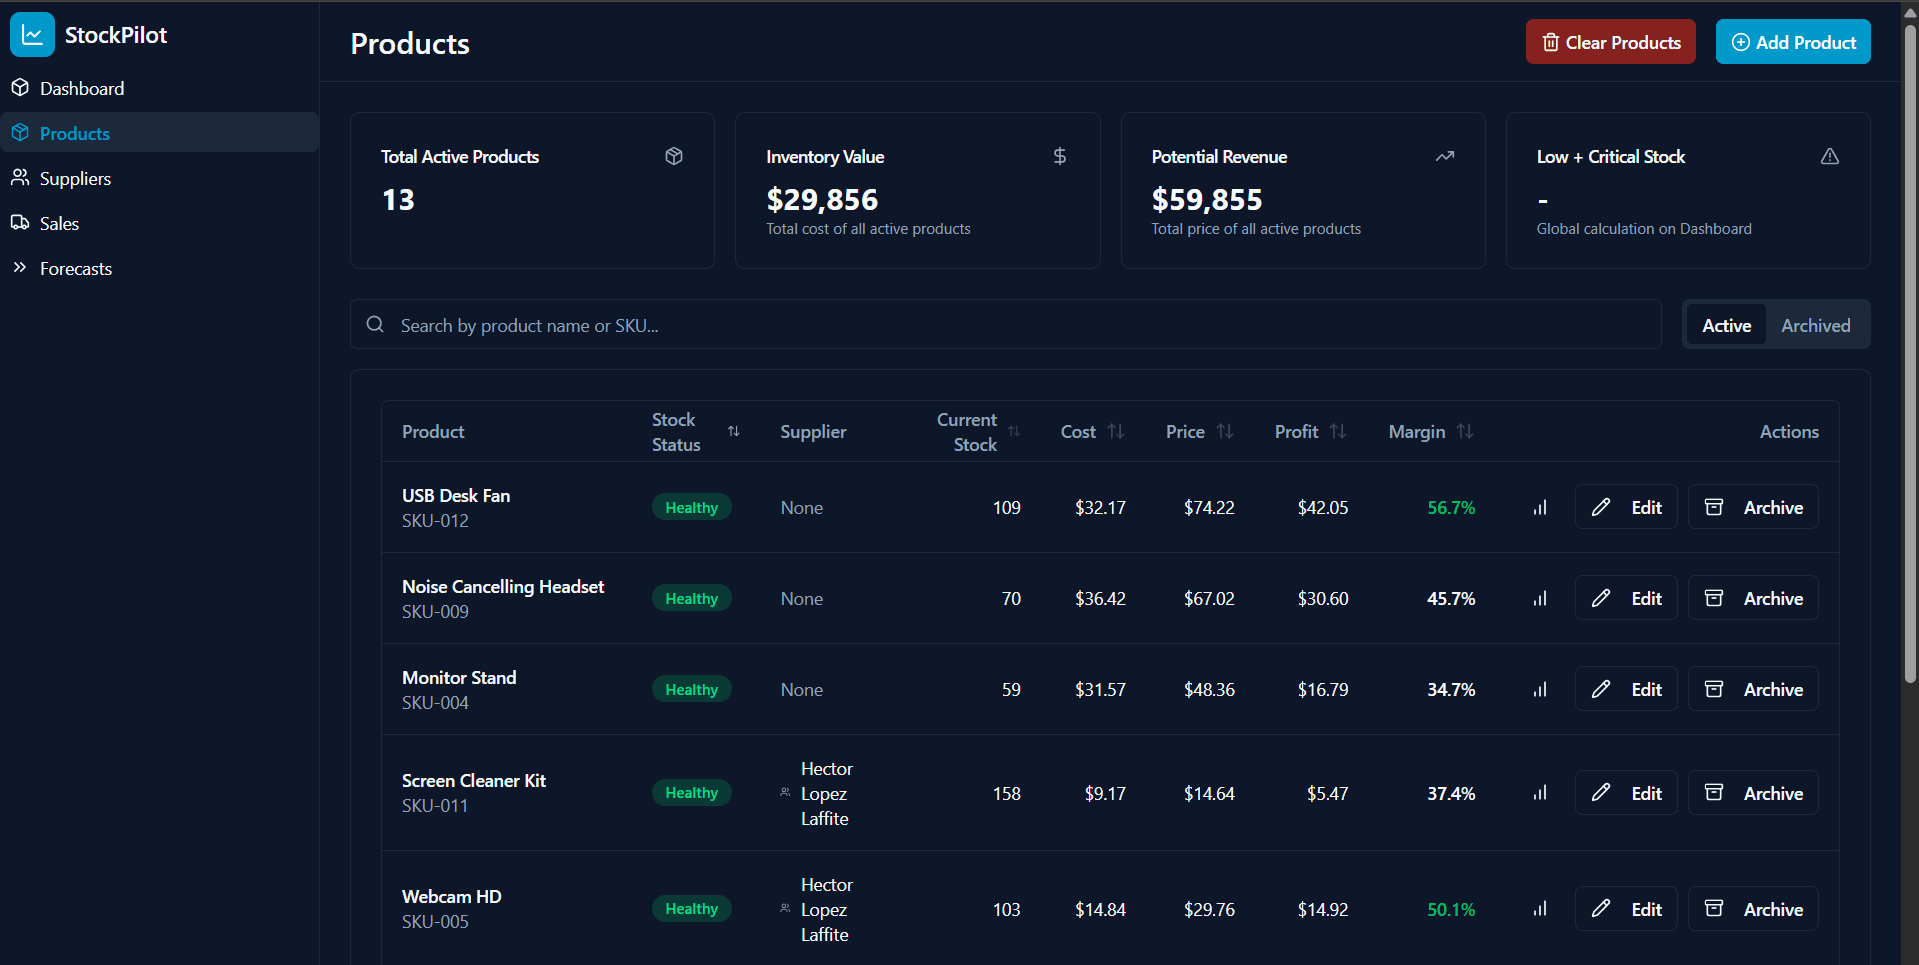Click the search magnifier icon
The height and width of the screenshot is (965, 1919).
tap(375, 324)
